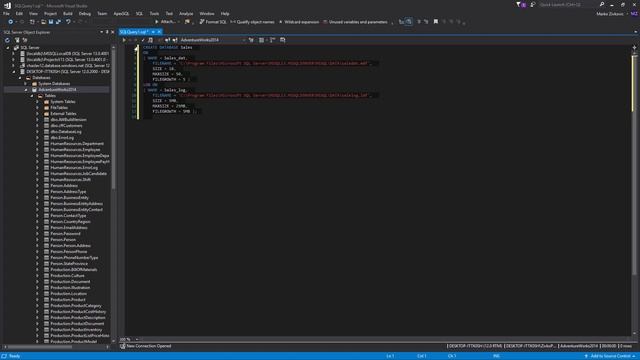Open the AdventureWorks2014 database dropdown

pyautogui.click(x=212, y=40)
